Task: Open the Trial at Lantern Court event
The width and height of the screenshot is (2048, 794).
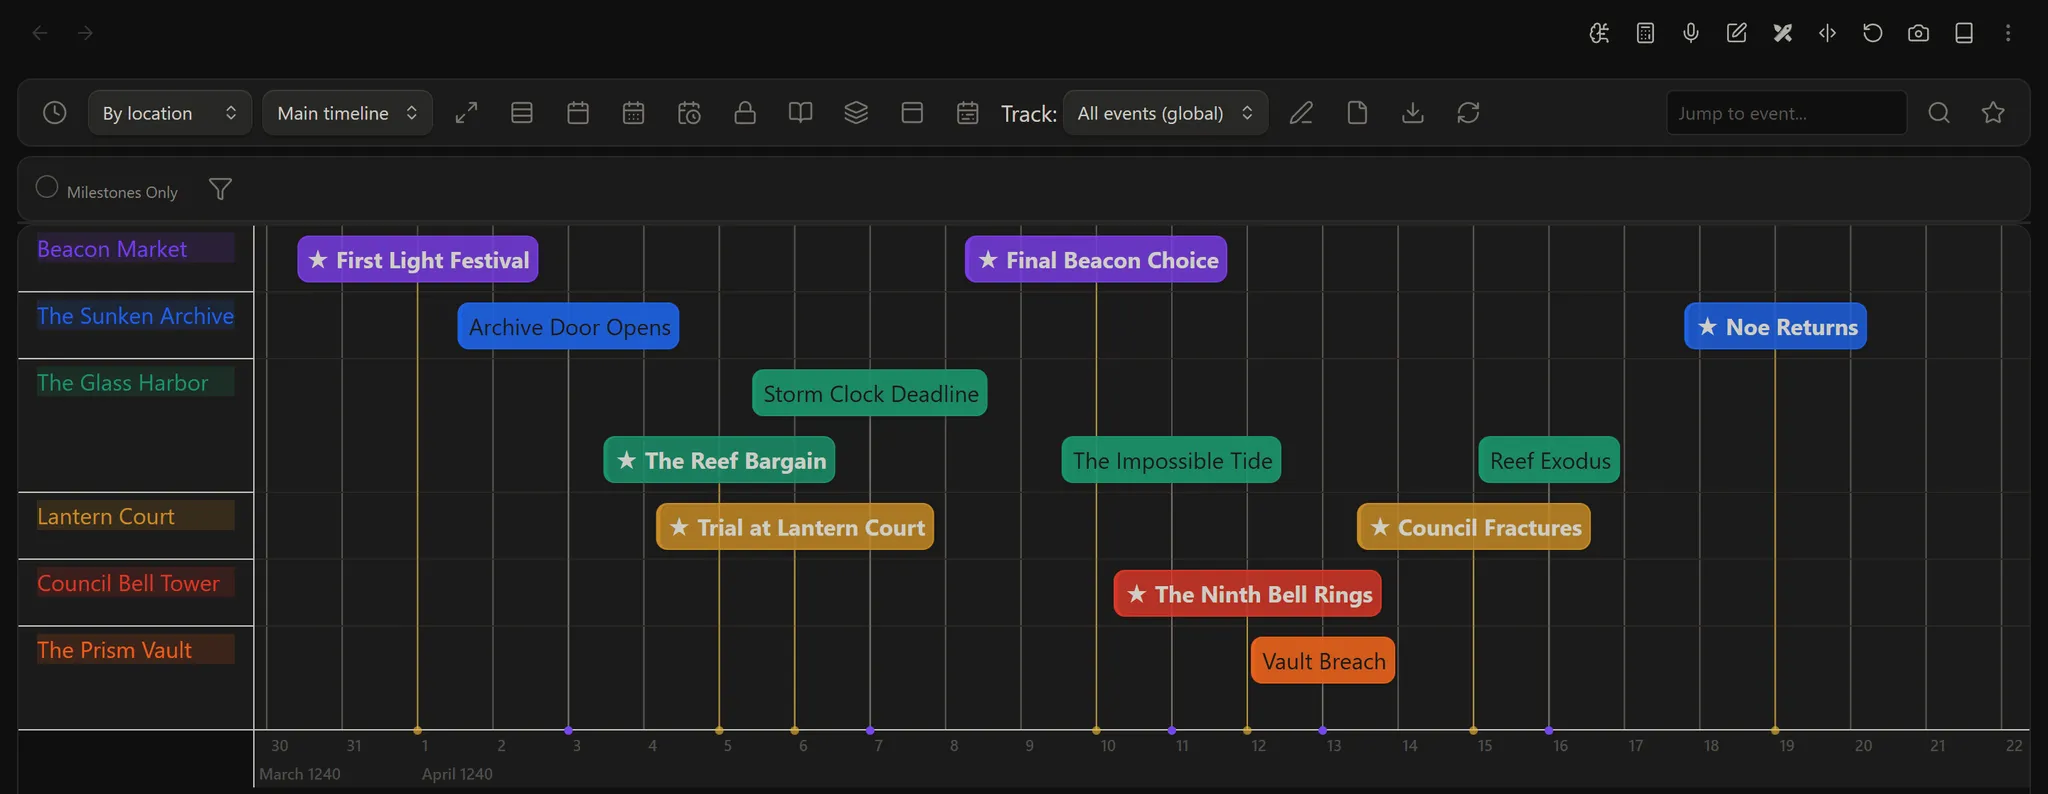Action: click(795, 527)
